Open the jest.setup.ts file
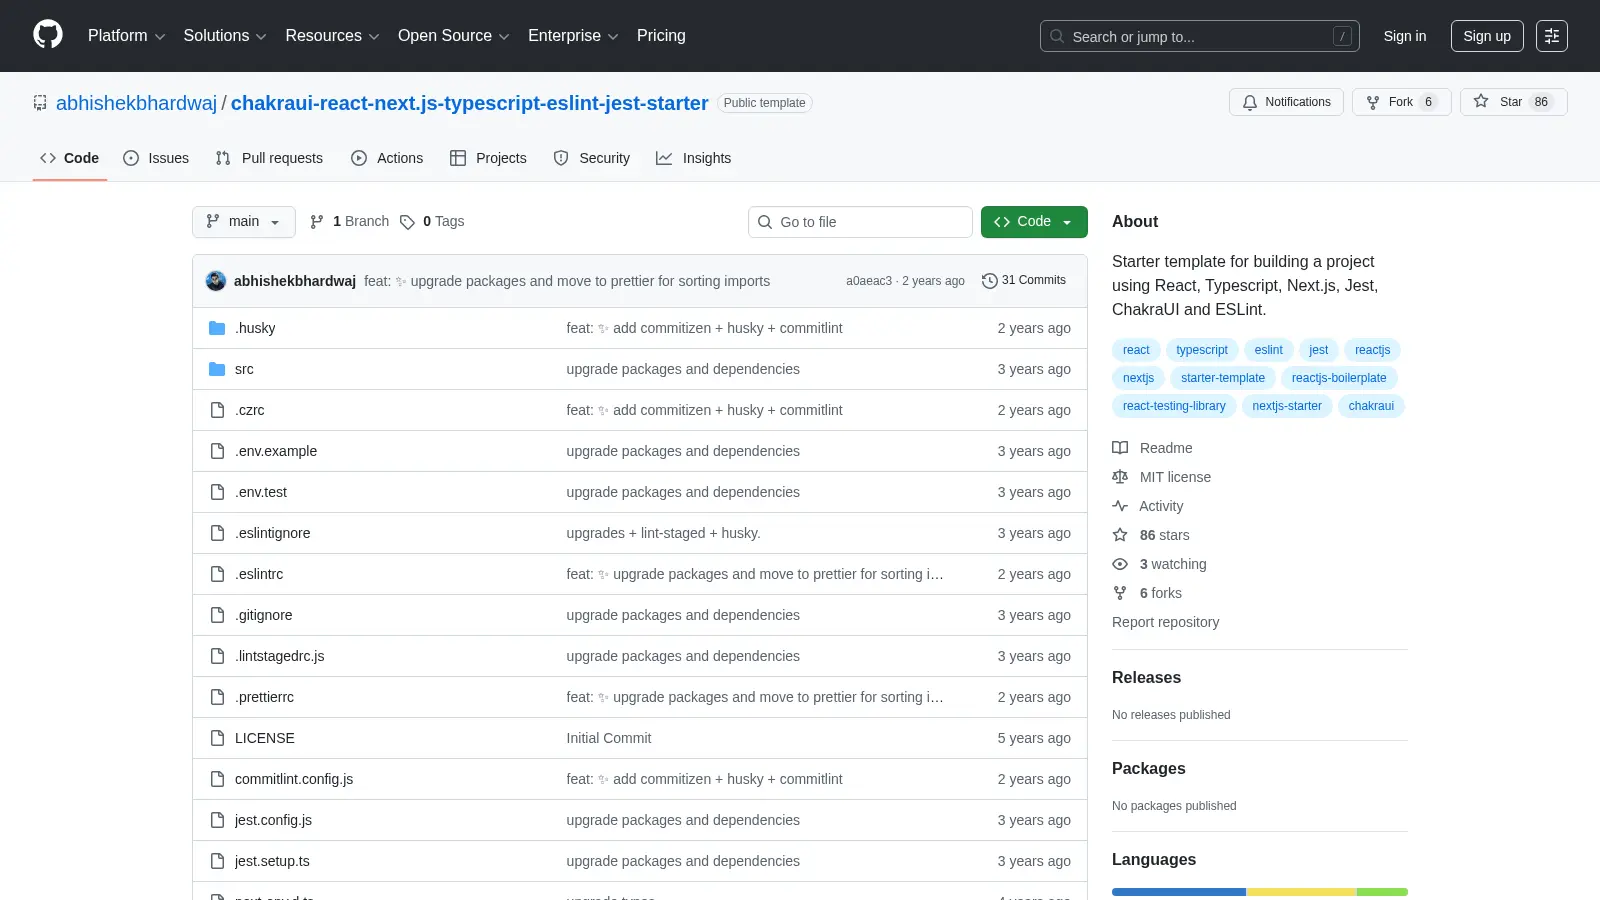The image size is (1600, 900). 272,861
